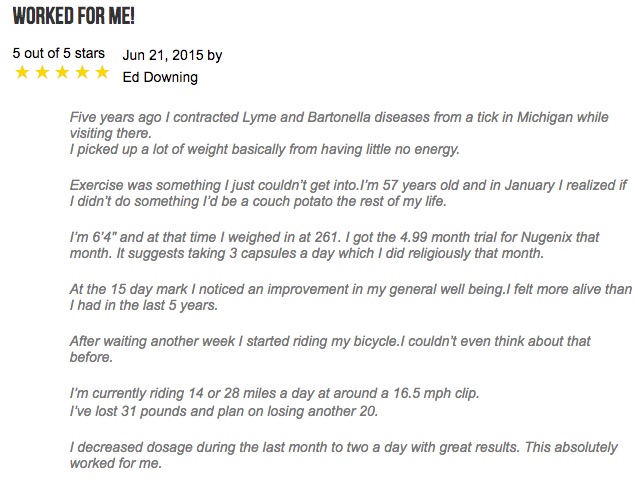This screenshot has width=638, height=482.
Task: Click the sentence about 3 capsules a day
Action: (330, 253)
